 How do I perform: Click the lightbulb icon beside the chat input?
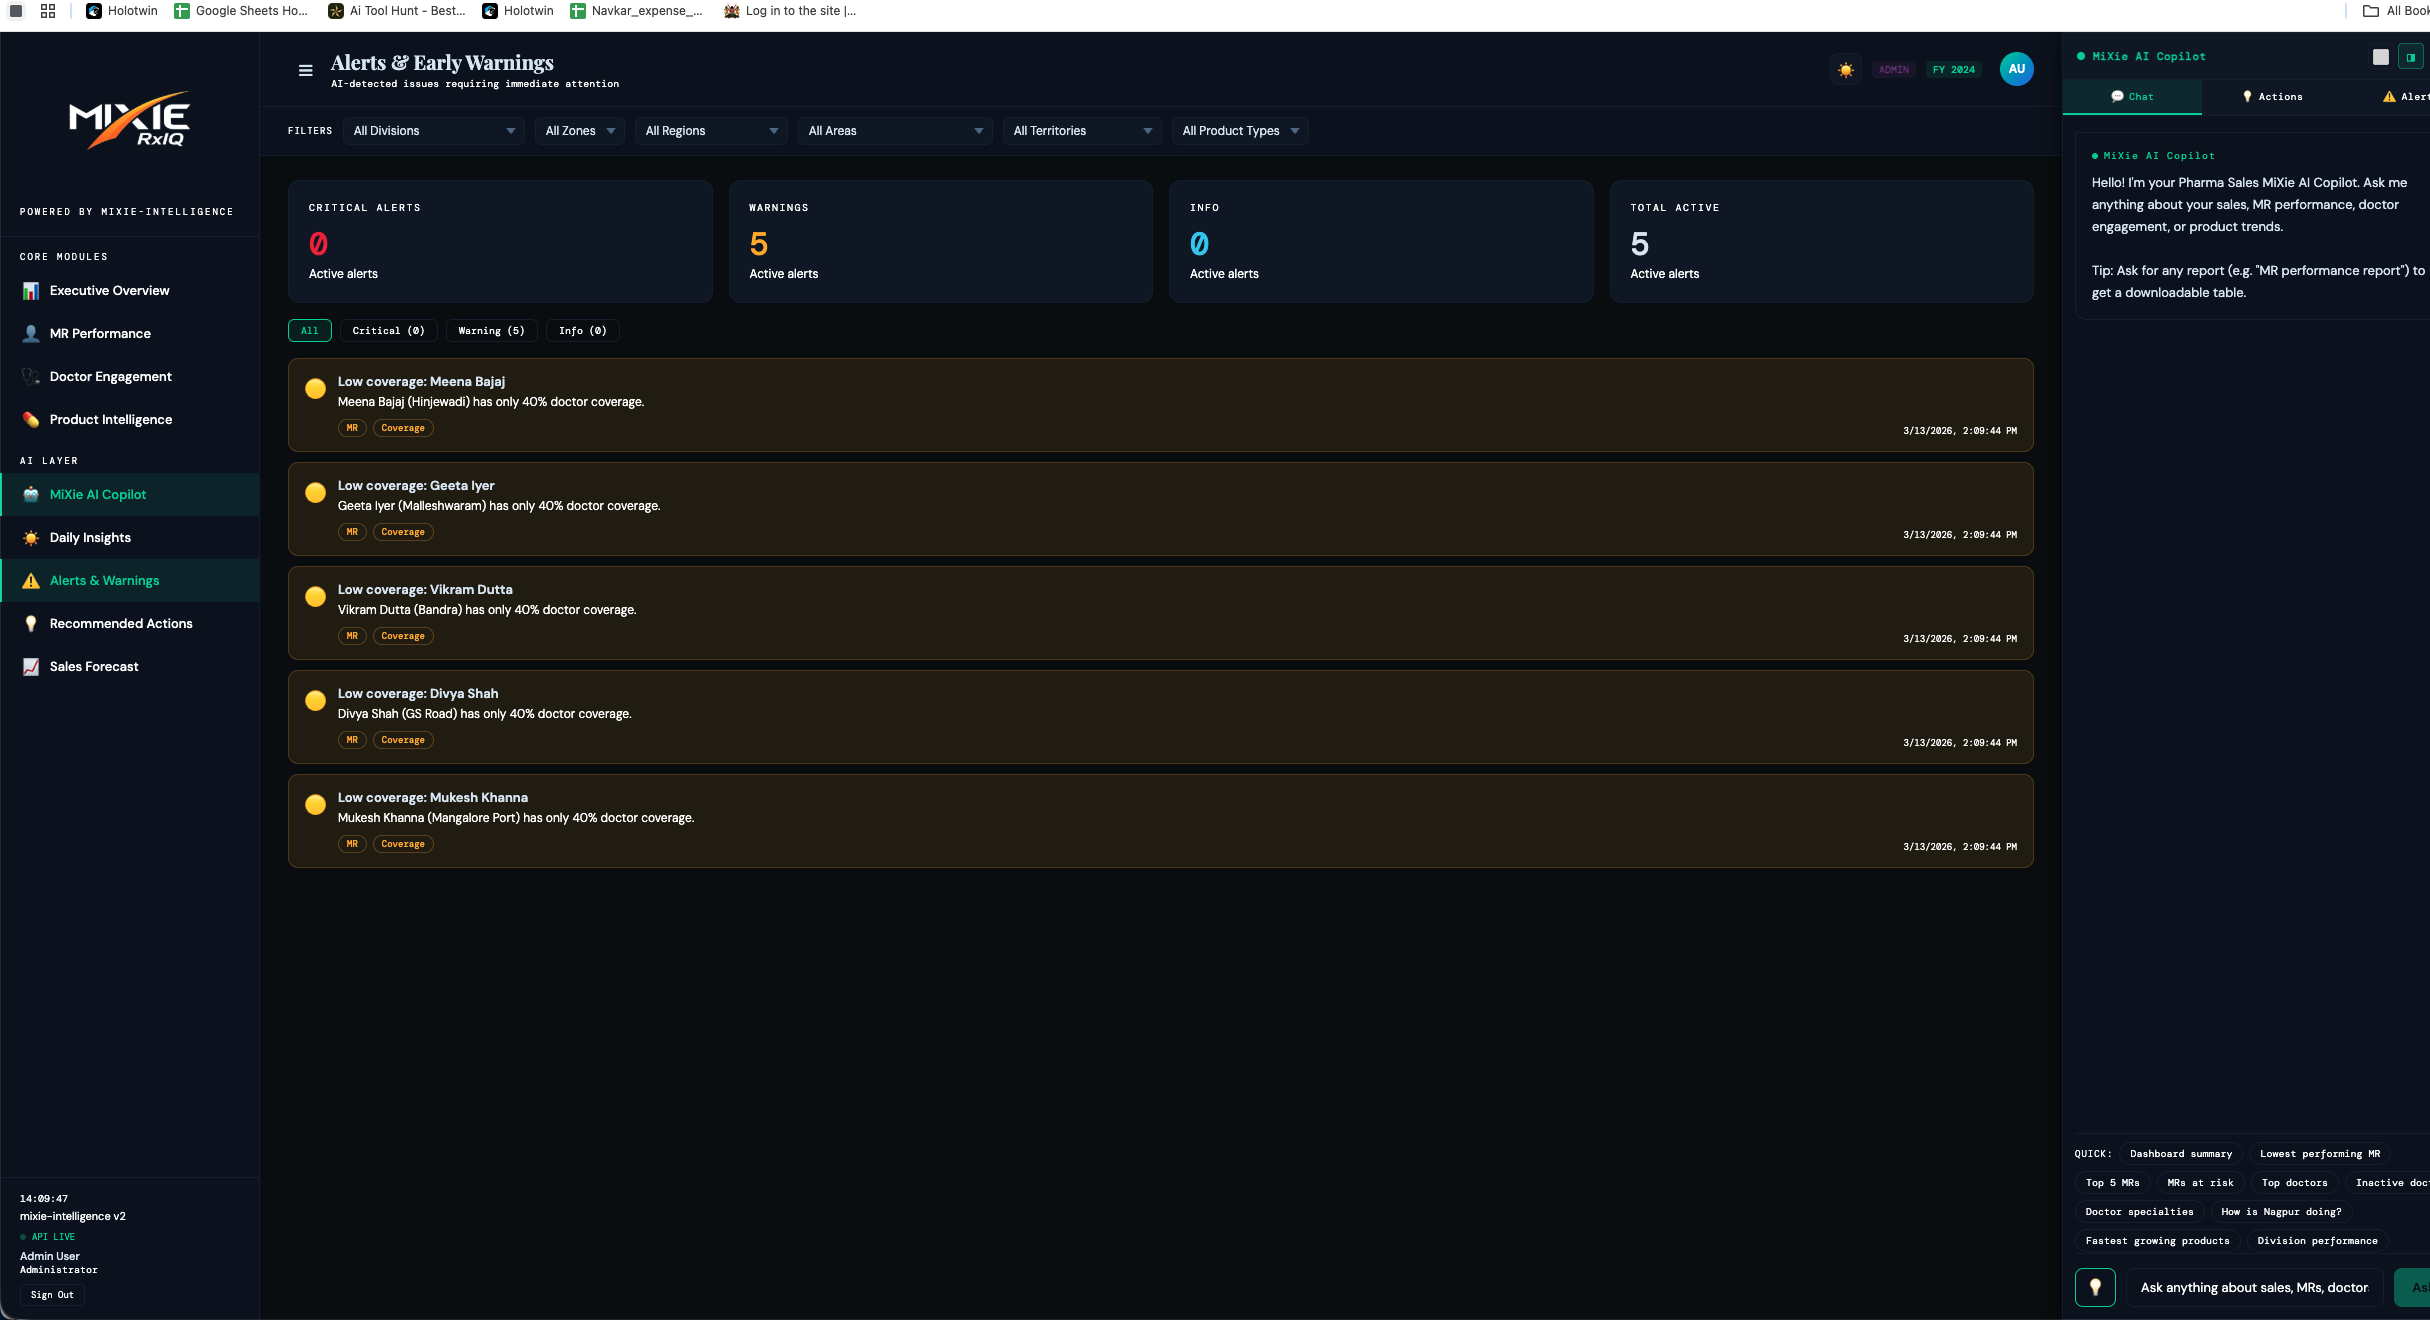coord(2096,1288)
